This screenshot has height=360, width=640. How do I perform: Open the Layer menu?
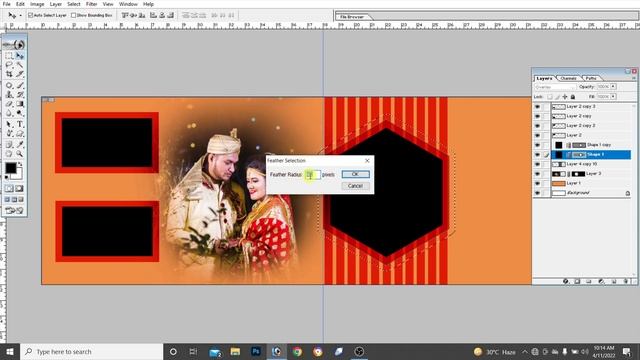click(x=56, y=4)
